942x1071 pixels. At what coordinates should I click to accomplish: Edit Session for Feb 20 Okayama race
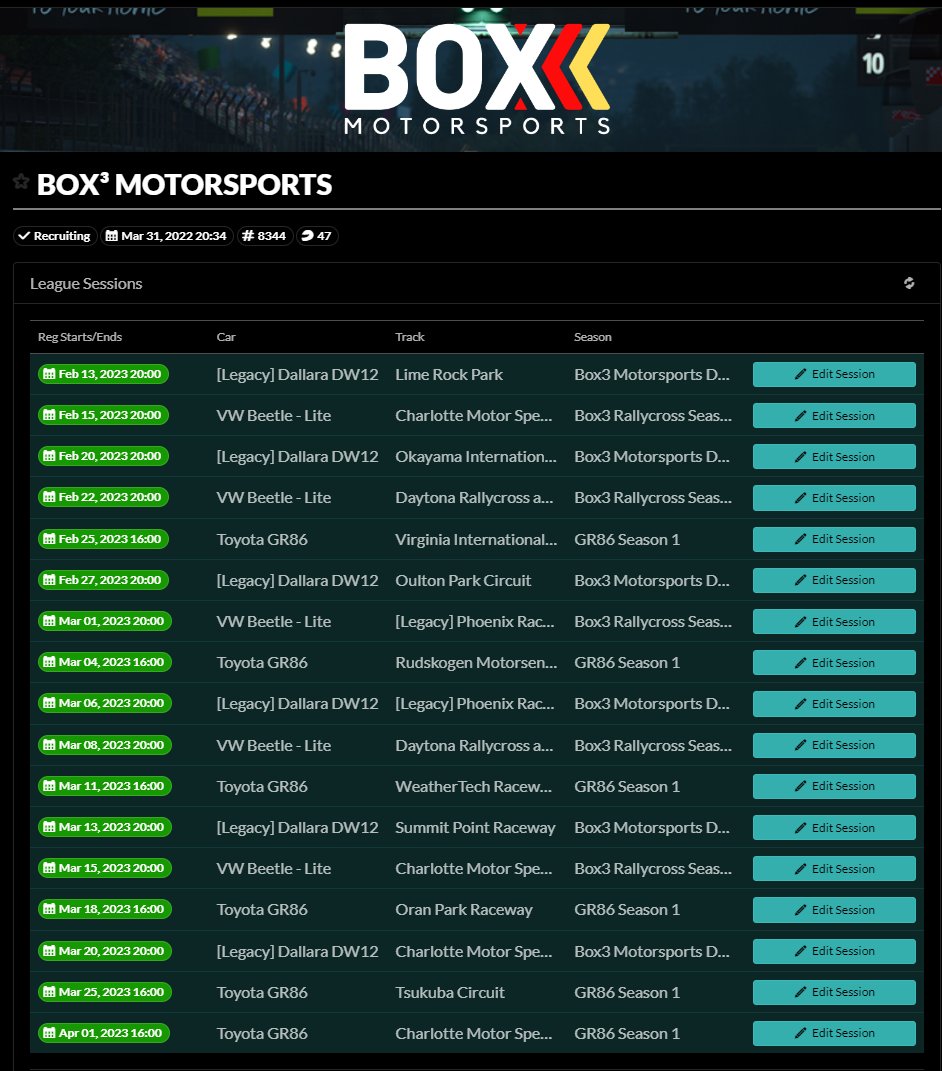pyautogui.click(x=834, y=456)
